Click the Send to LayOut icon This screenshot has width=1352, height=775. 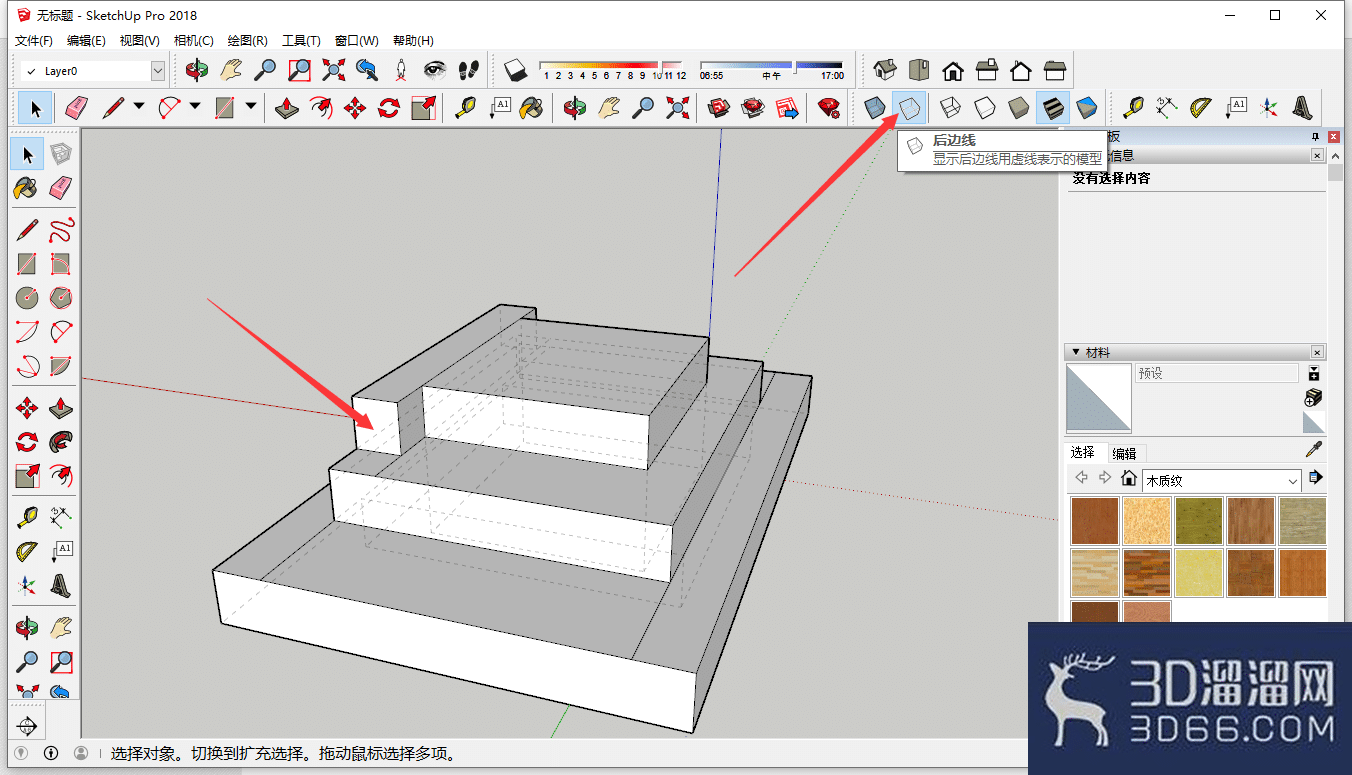[x=787, y=107]
